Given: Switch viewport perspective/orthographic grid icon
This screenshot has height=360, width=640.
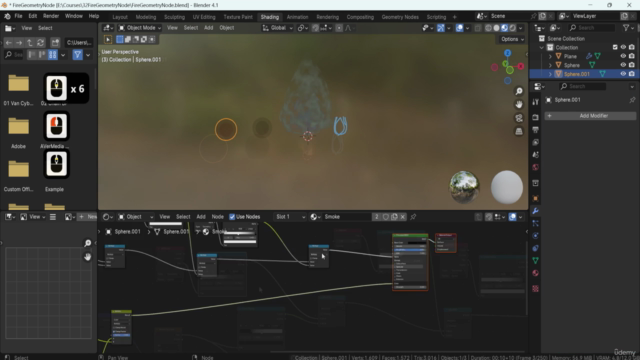Looking at the screenshot, I should pos(519,131).
